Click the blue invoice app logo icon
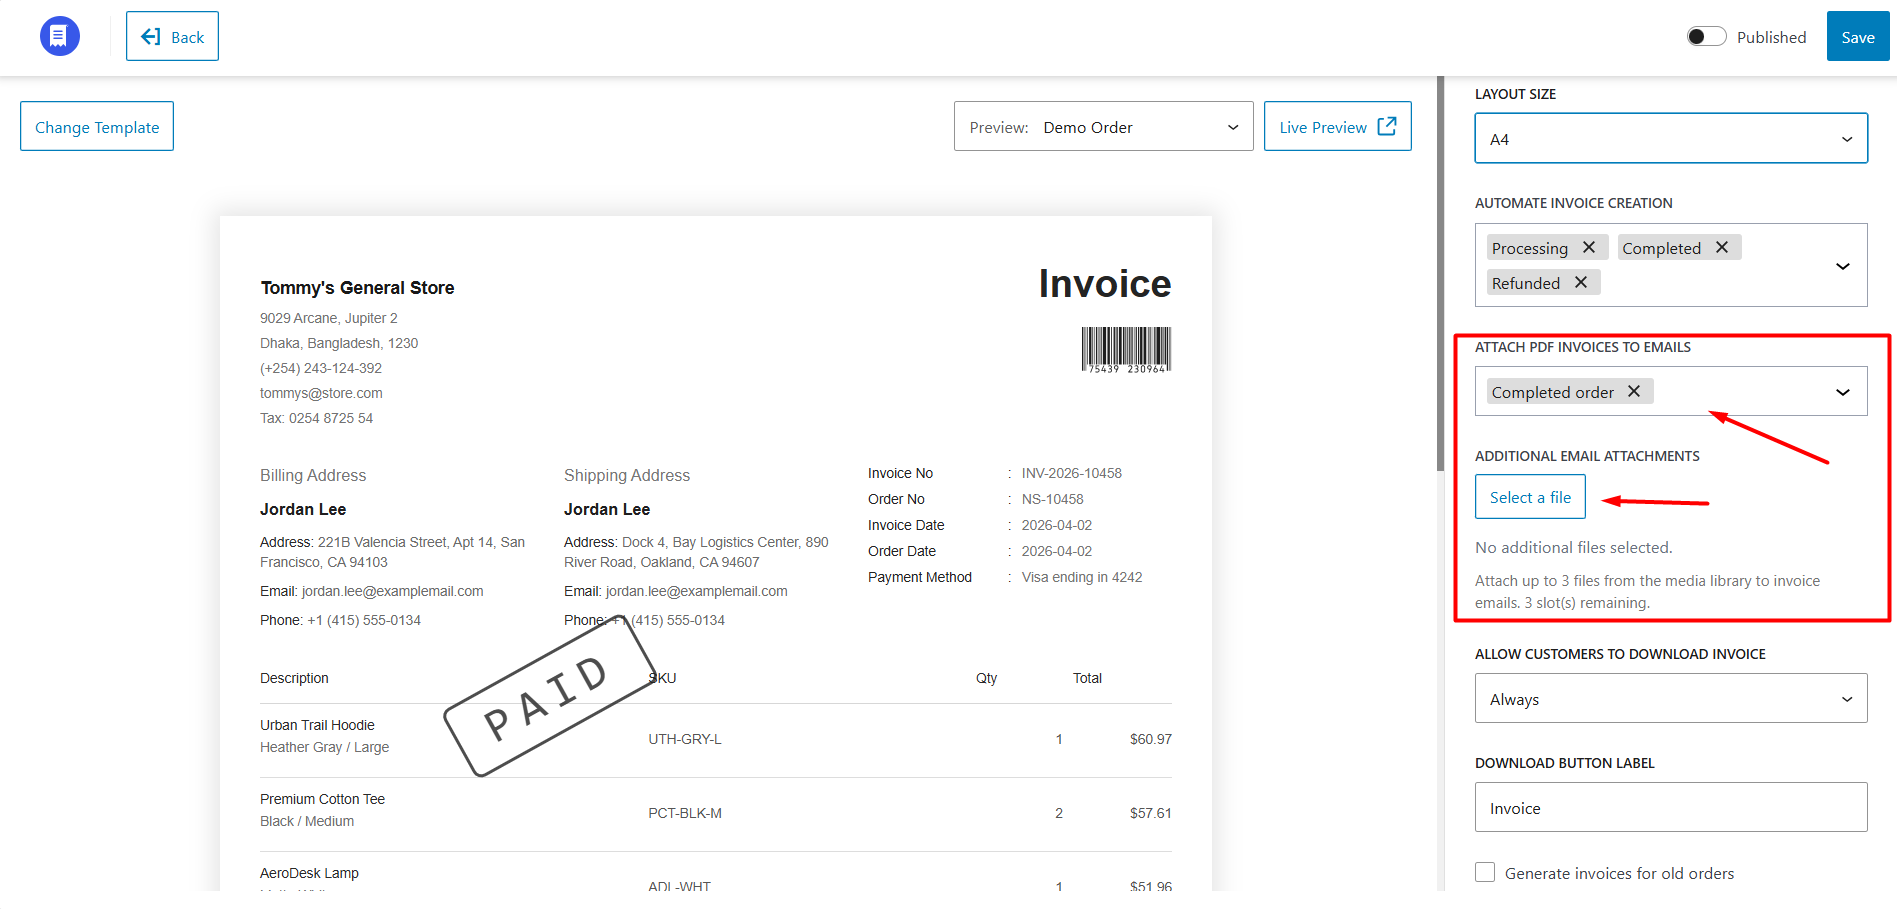 pos(60,36)
